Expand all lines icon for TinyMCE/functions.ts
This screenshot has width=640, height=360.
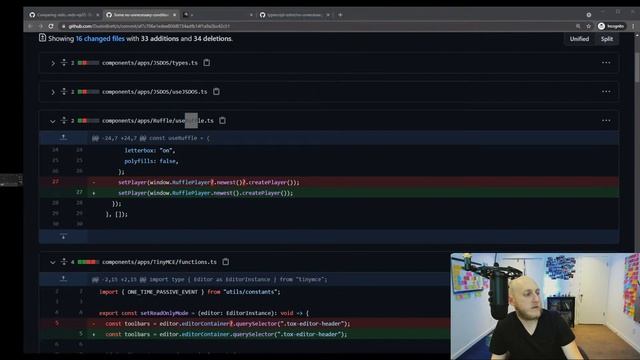pyautogui.click(x=64, y=262)
